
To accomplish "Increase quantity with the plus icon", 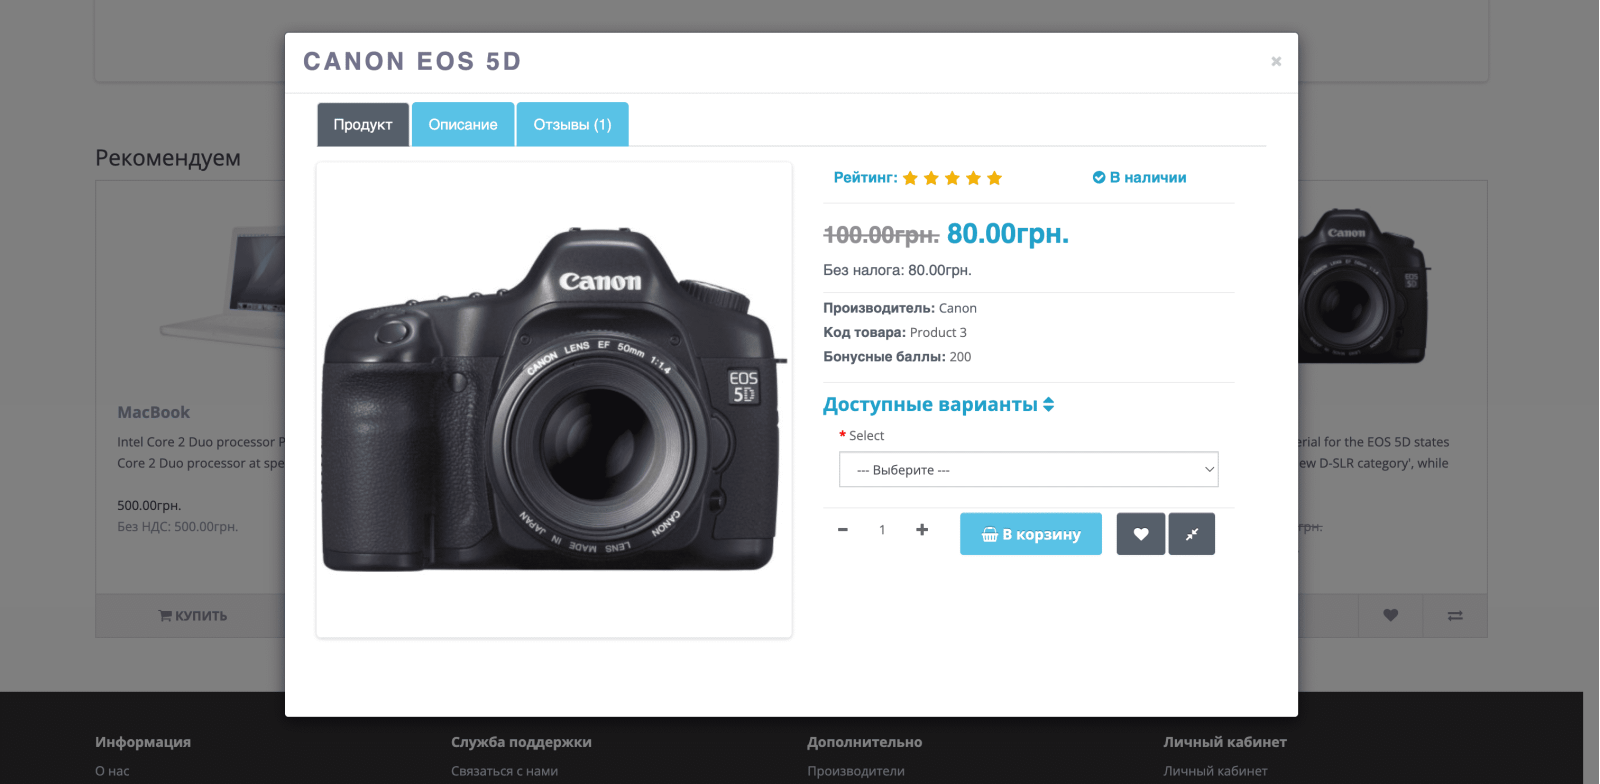I will (x=922, y=530).
